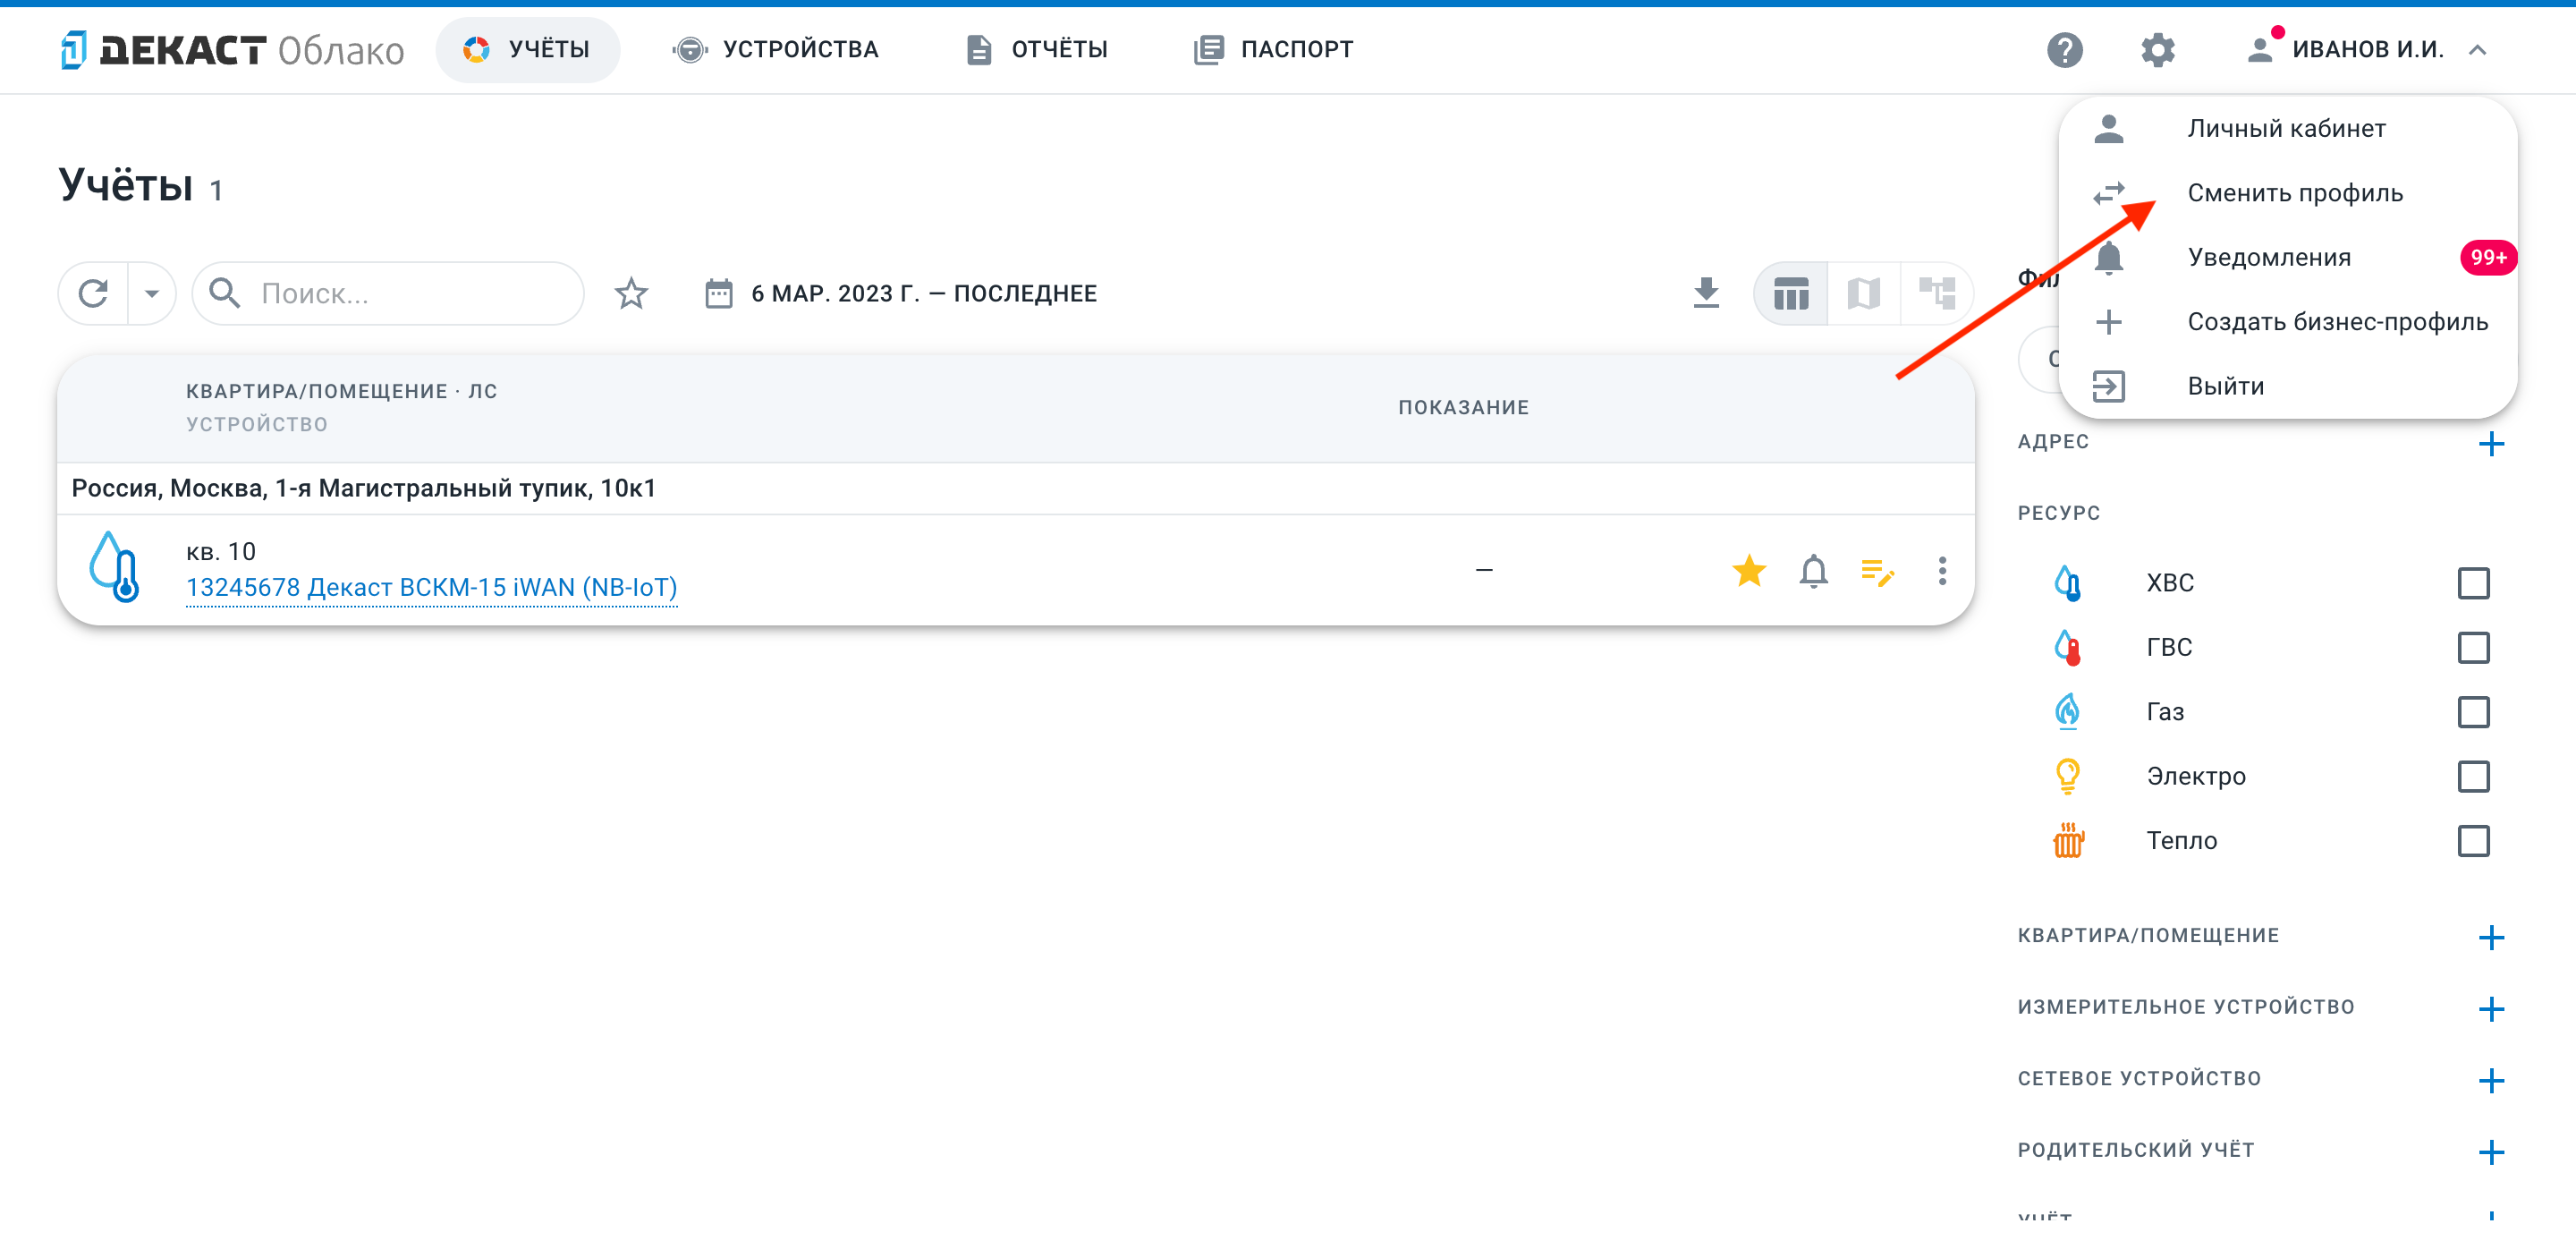Viewport: 2576px width, 1249px height.
Task: Enable the Тепло resource checkbox
Action: [2472, 840]
